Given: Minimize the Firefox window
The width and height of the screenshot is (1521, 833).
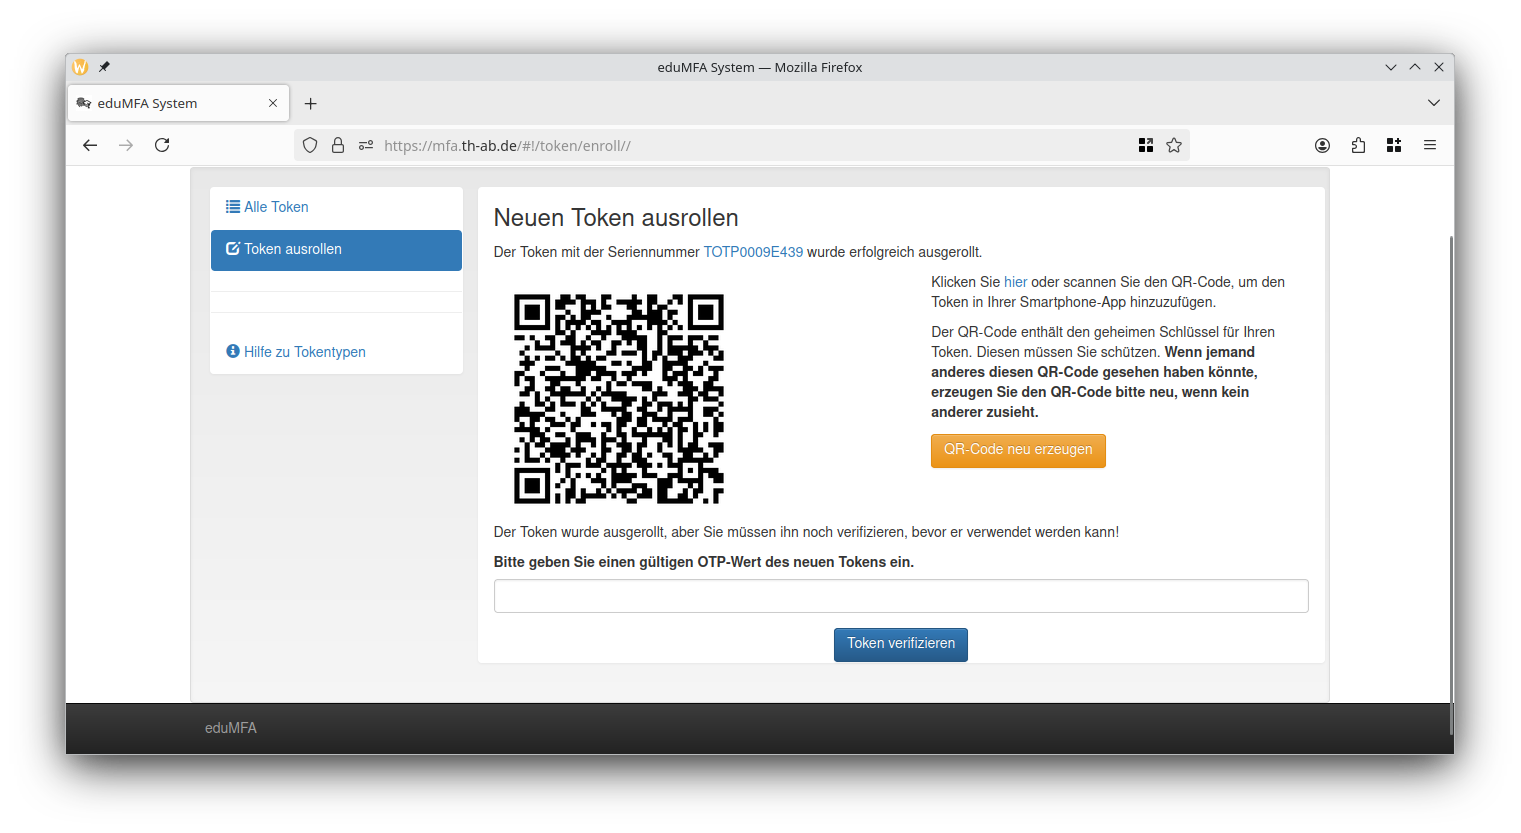Looking at the screenshot, I should point(1390,67).
